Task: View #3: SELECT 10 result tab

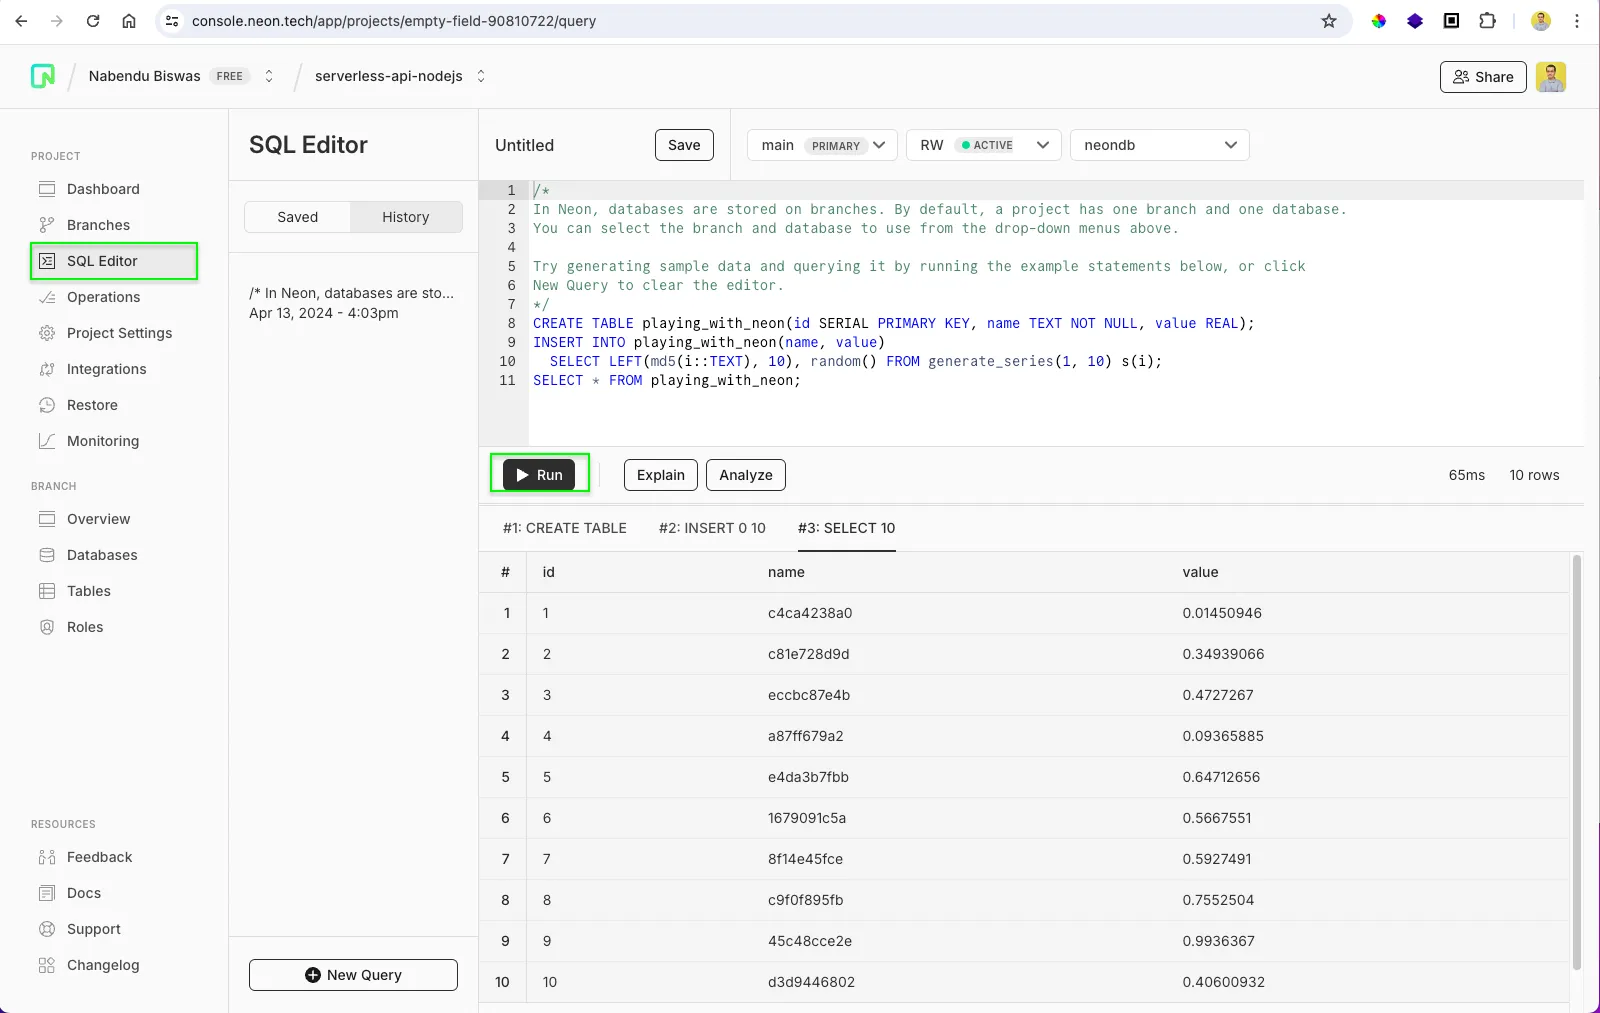Action: [x=846, y=528]
